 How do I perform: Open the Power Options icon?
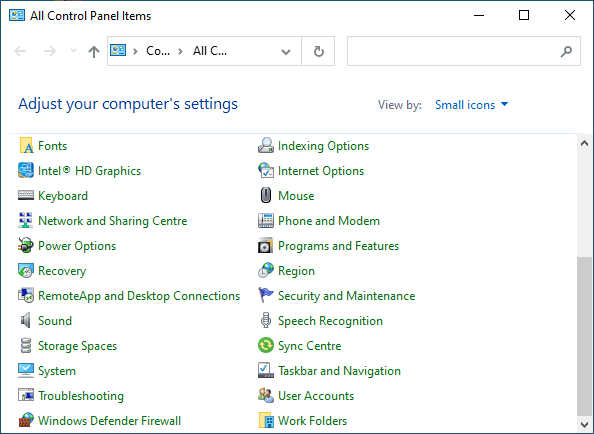coord(26,246)
